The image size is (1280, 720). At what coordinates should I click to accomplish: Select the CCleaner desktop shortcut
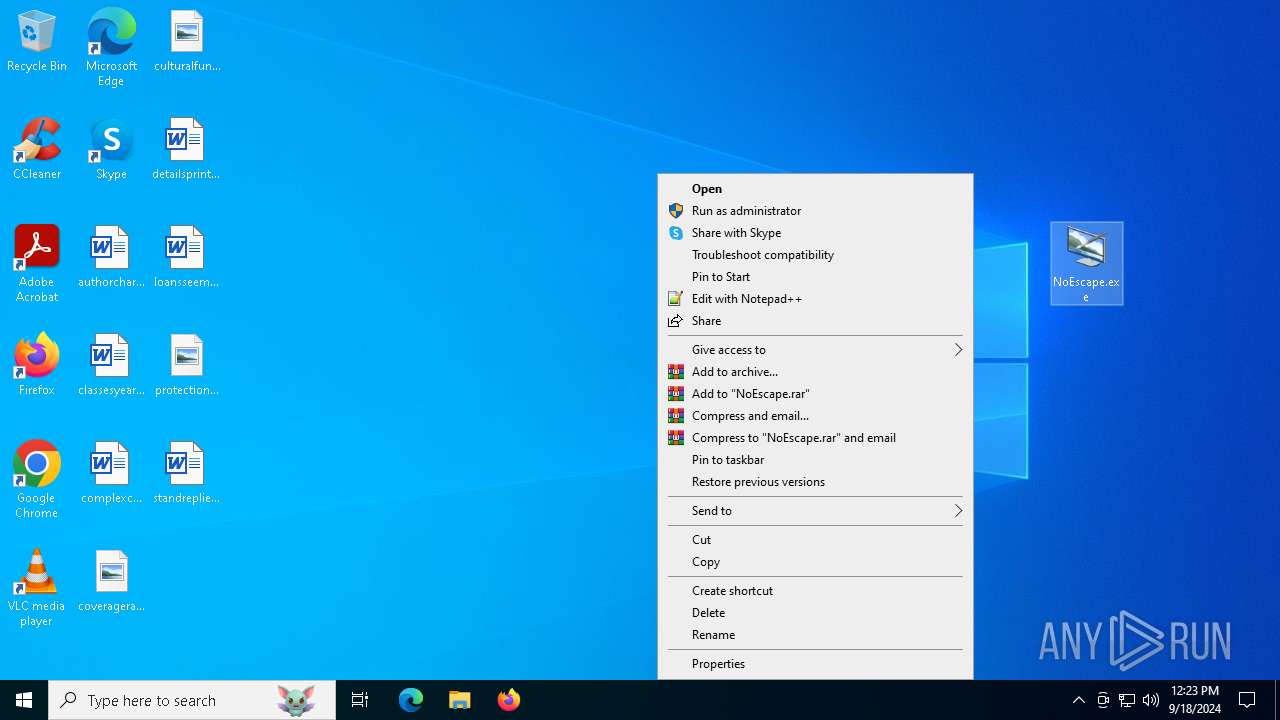(37, 150)
